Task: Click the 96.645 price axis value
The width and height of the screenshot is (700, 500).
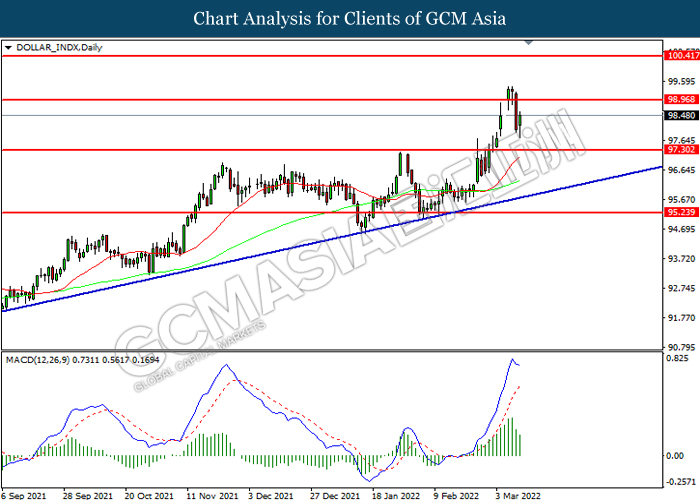Action: [x=682, y=170]
